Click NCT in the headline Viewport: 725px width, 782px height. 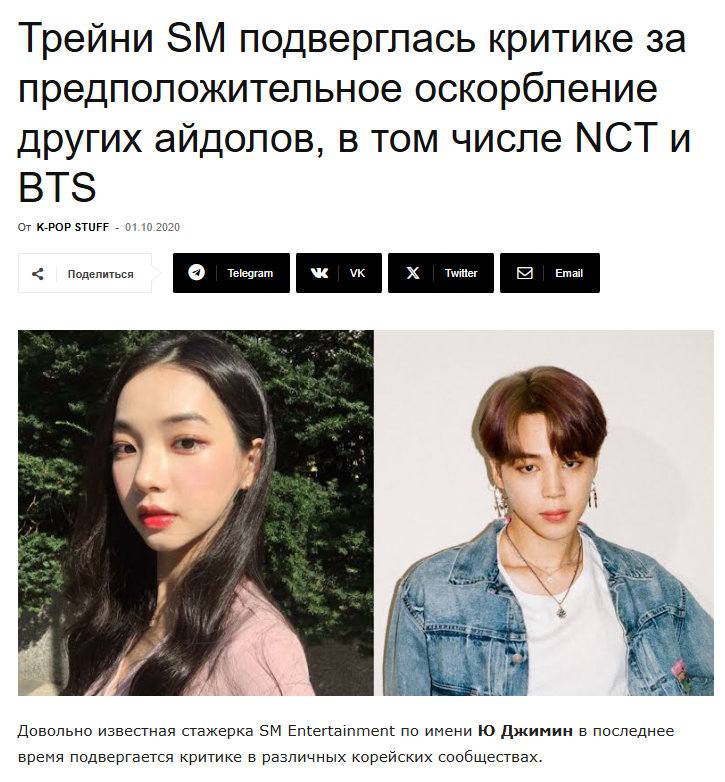click(616, 137)
